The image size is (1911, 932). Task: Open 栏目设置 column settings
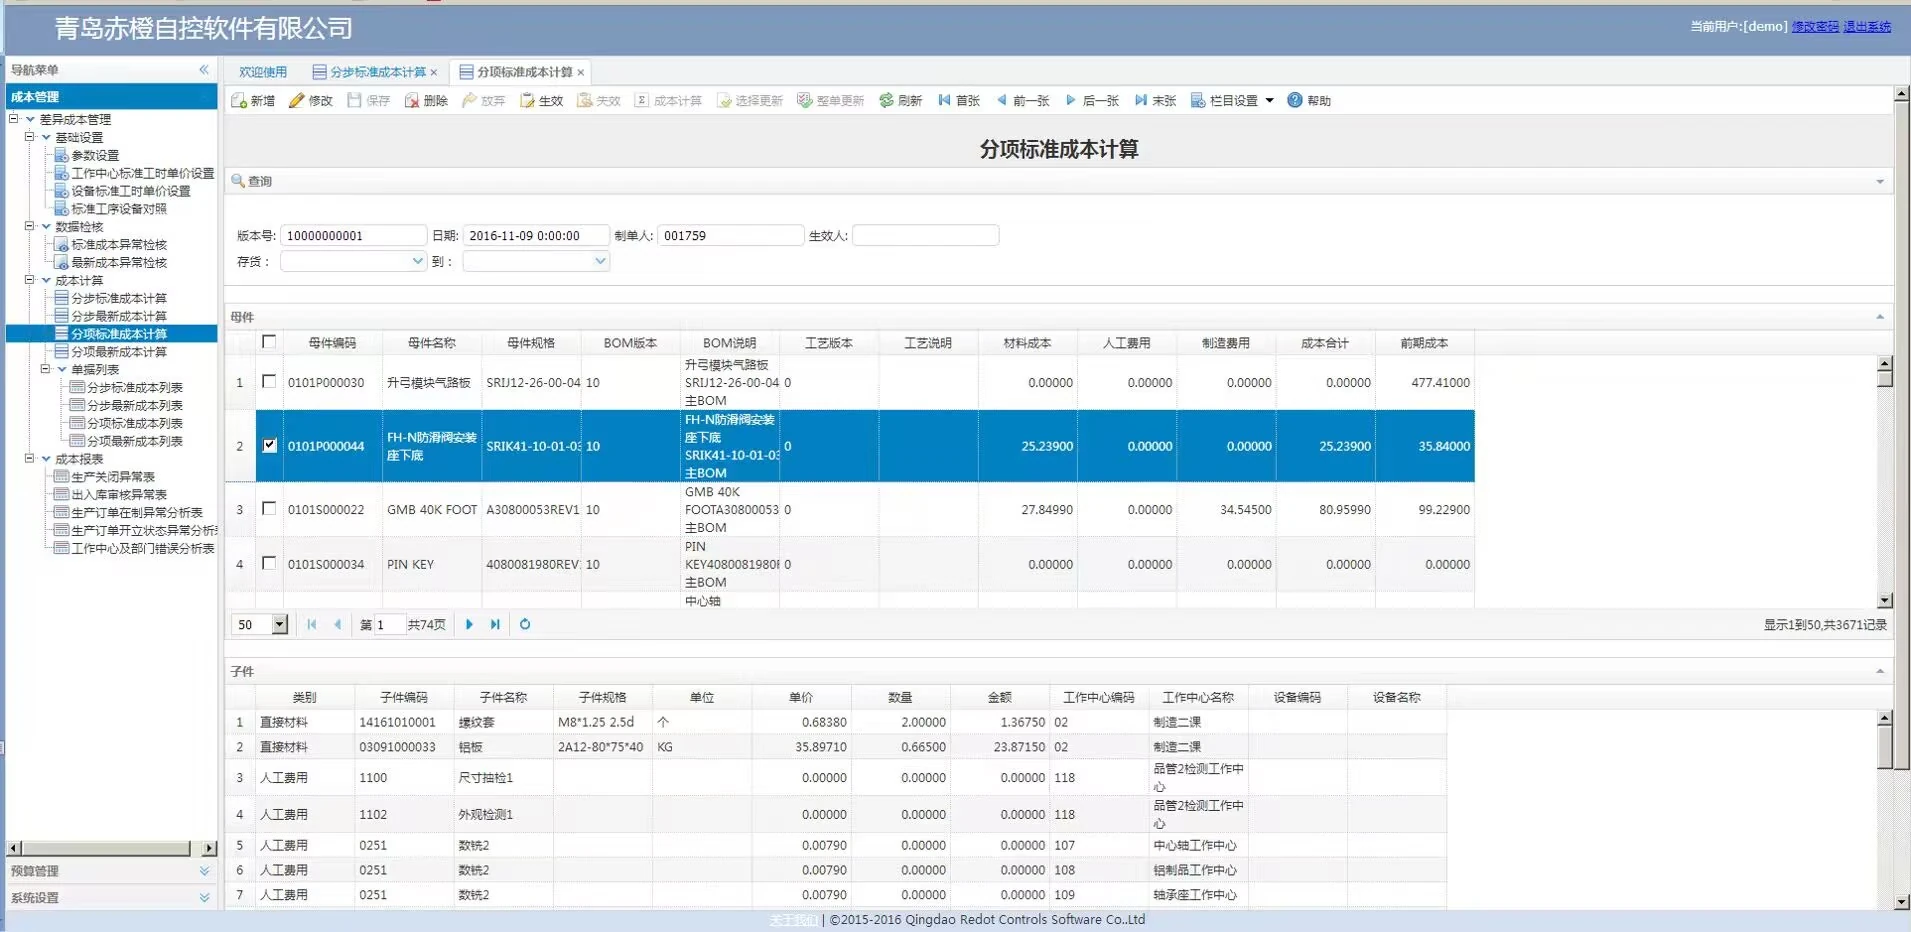tap(1232, 100)
